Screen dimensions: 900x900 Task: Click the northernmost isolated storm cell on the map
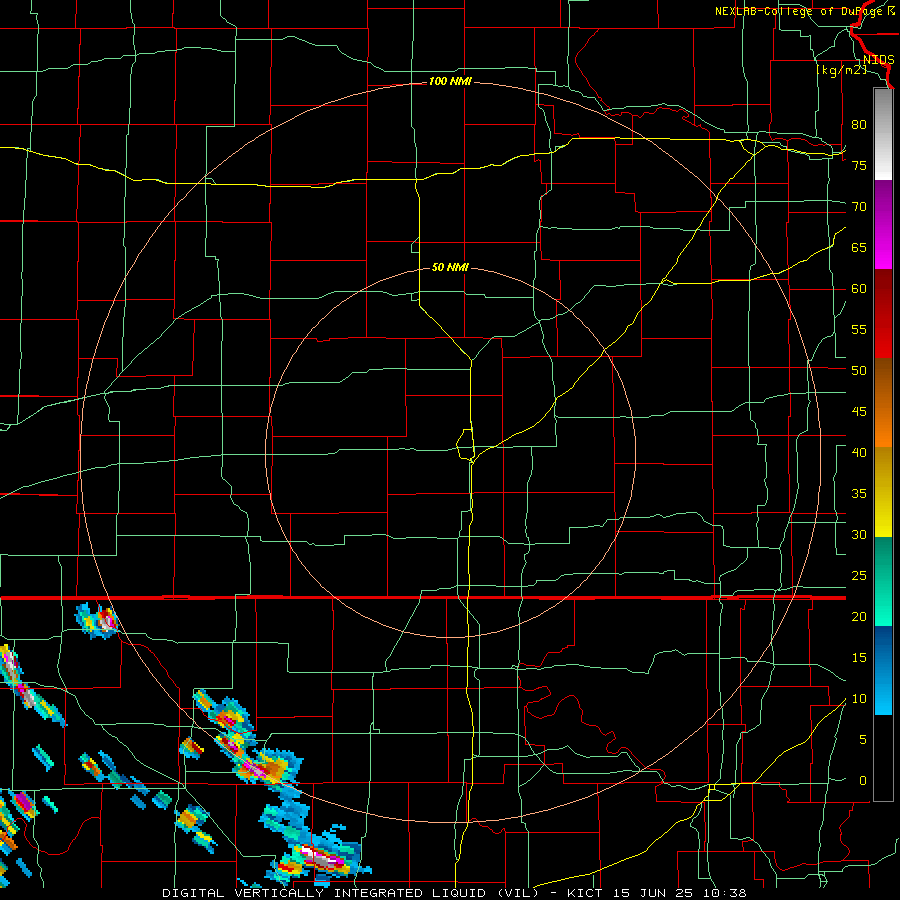[98, 620]
